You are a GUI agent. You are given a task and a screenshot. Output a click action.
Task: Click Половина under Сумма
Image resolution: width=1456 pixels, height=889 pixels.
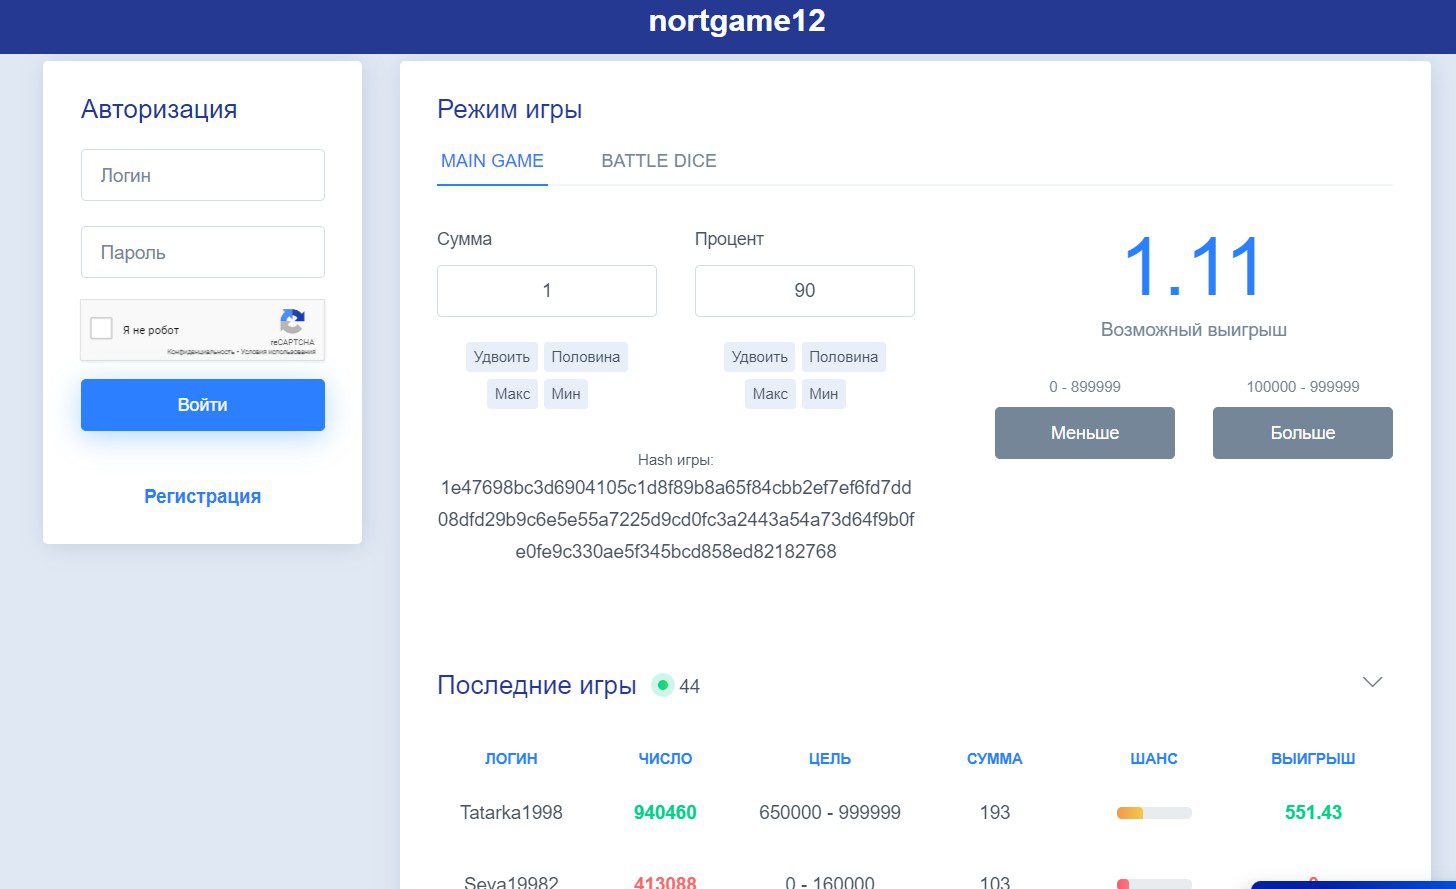pos(586,357)
